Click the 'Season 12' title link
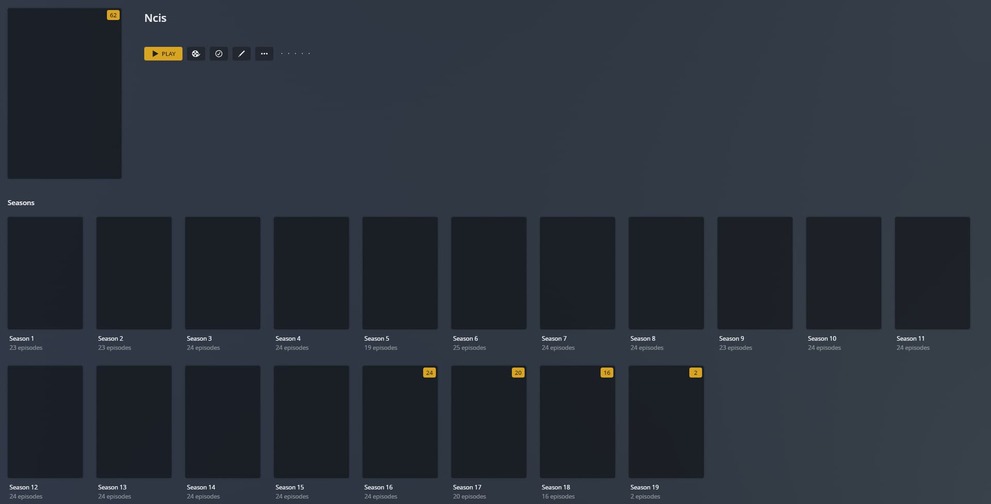 pyautogui.click(x=23, y=487)
